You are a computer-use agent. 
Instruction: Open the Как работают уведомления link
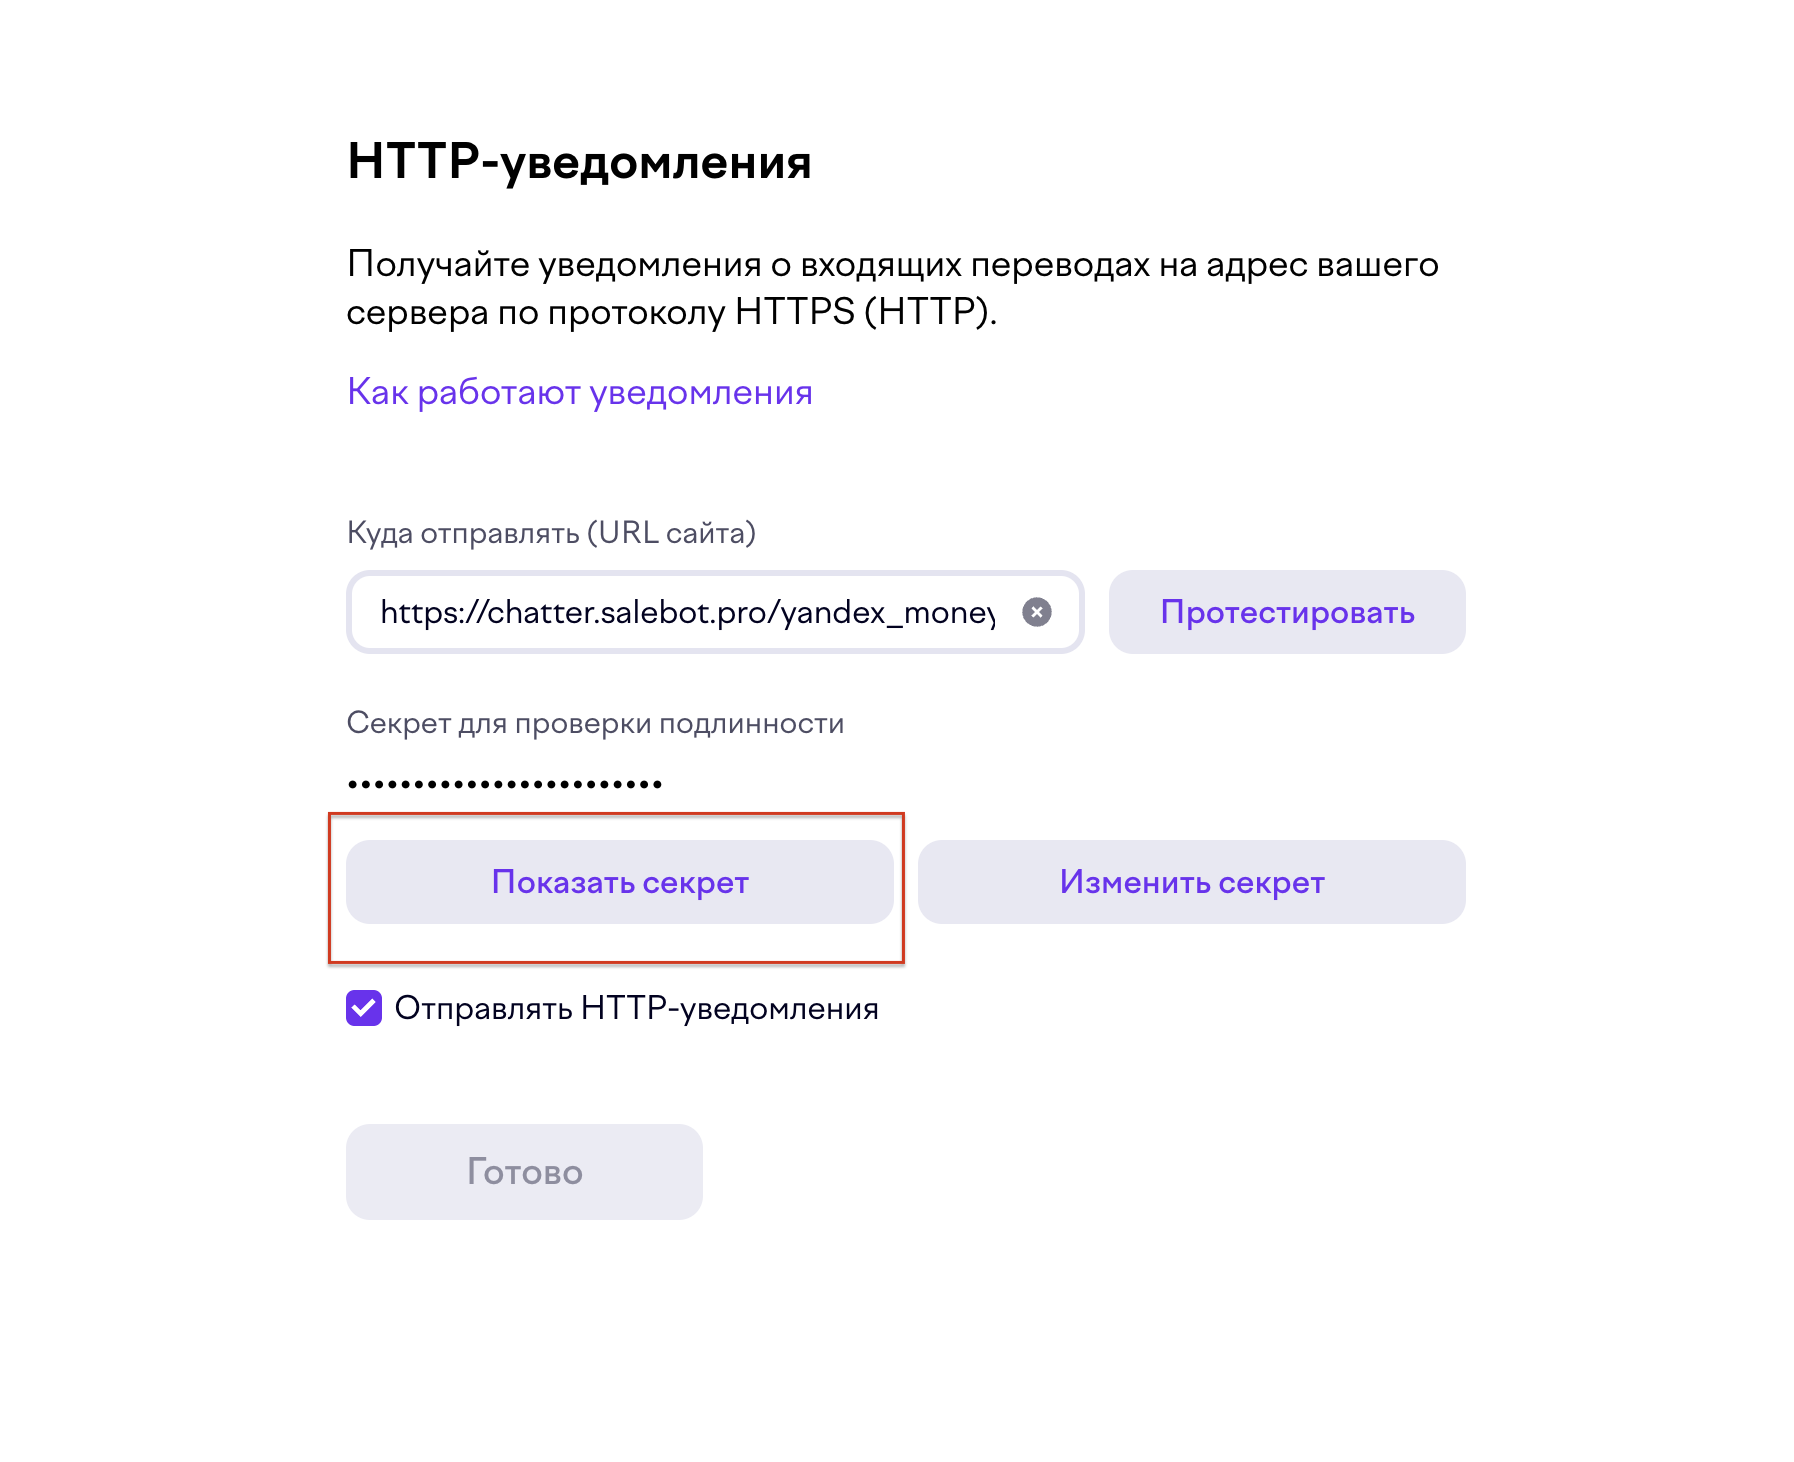click(x=579, y=392)
